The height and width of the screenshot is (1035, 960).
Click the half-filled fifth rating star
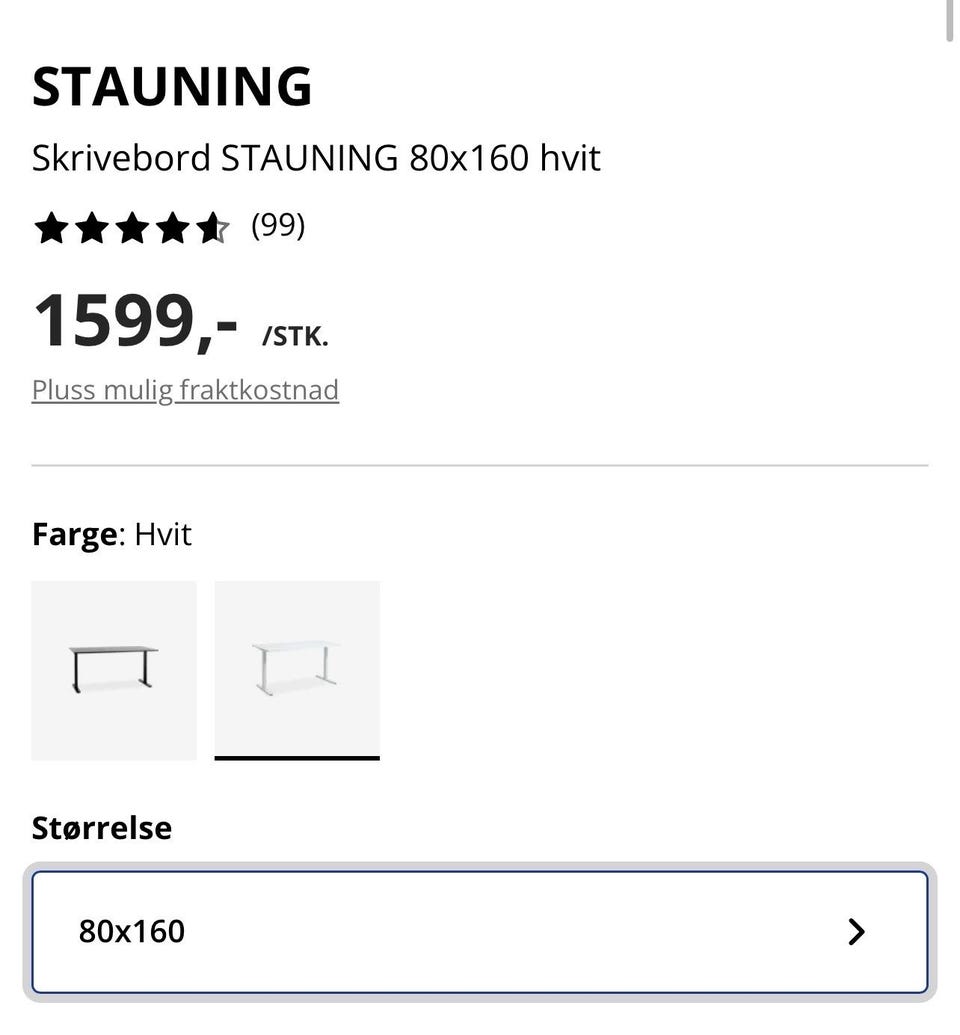pyautogui.click(x=213, y=228)
